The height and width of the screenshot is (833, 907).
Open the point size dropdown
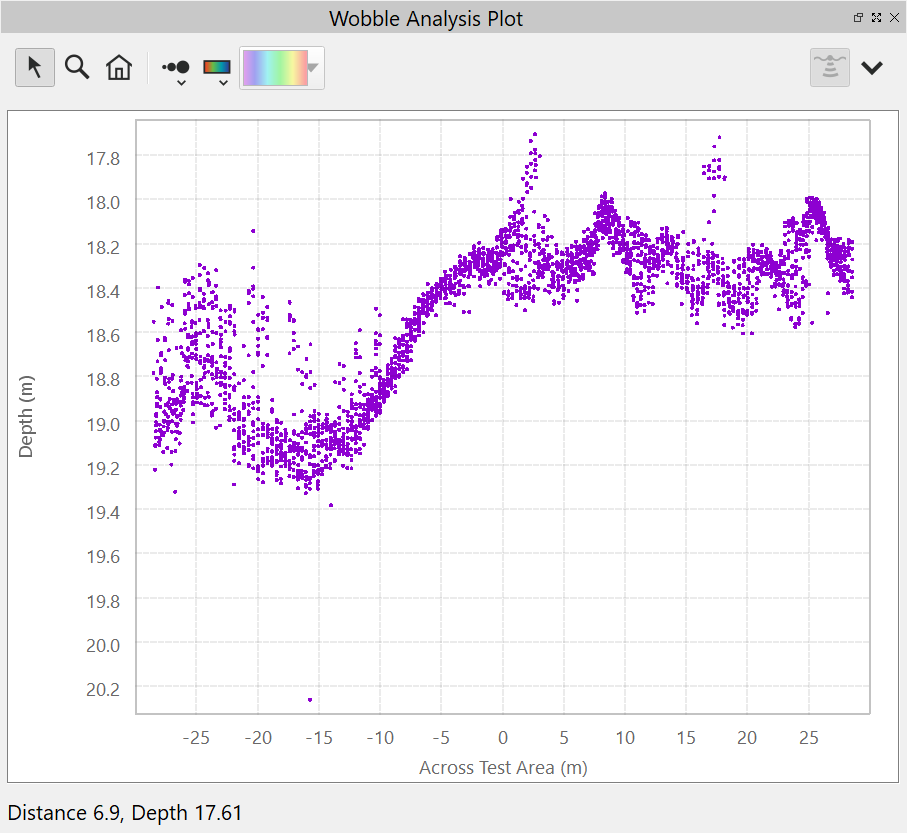(176, 70)
